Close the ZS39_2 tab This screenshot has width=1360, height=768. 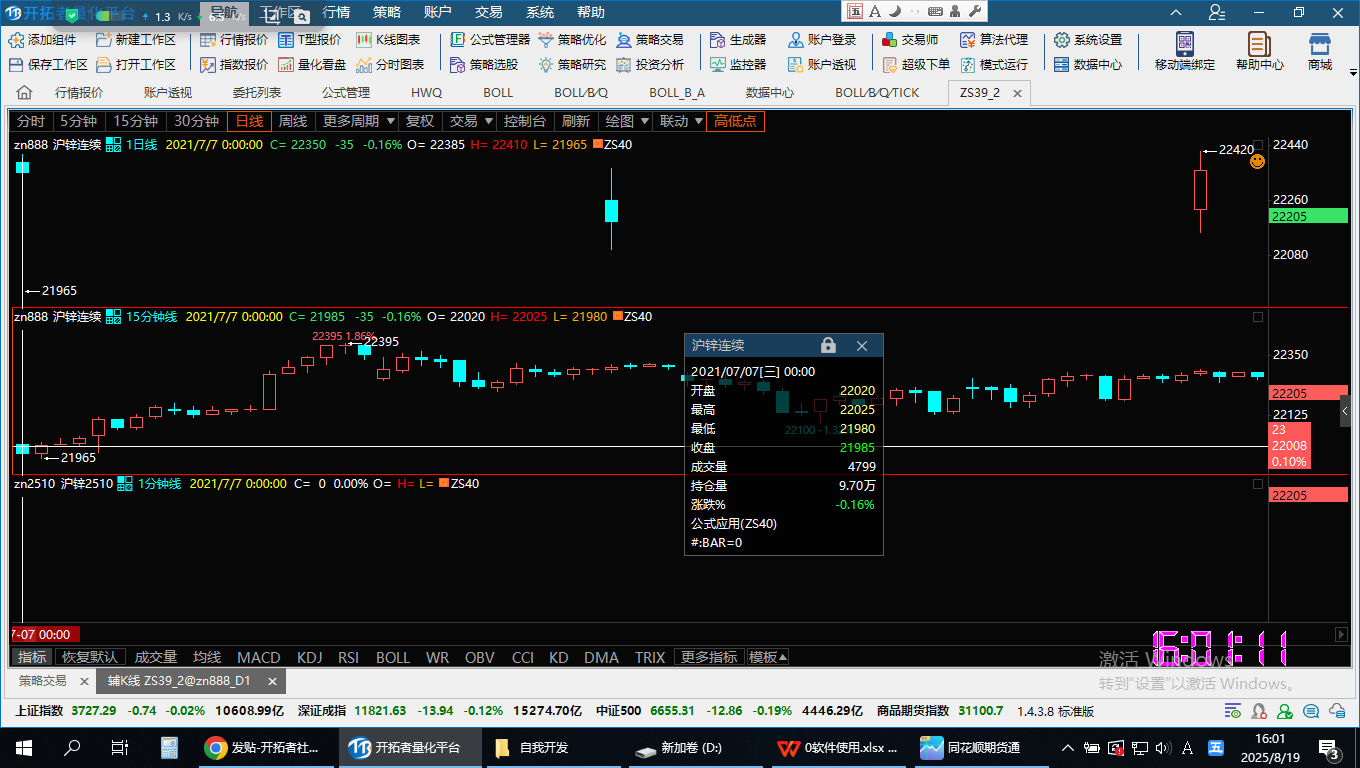[x=1018, y=93]
